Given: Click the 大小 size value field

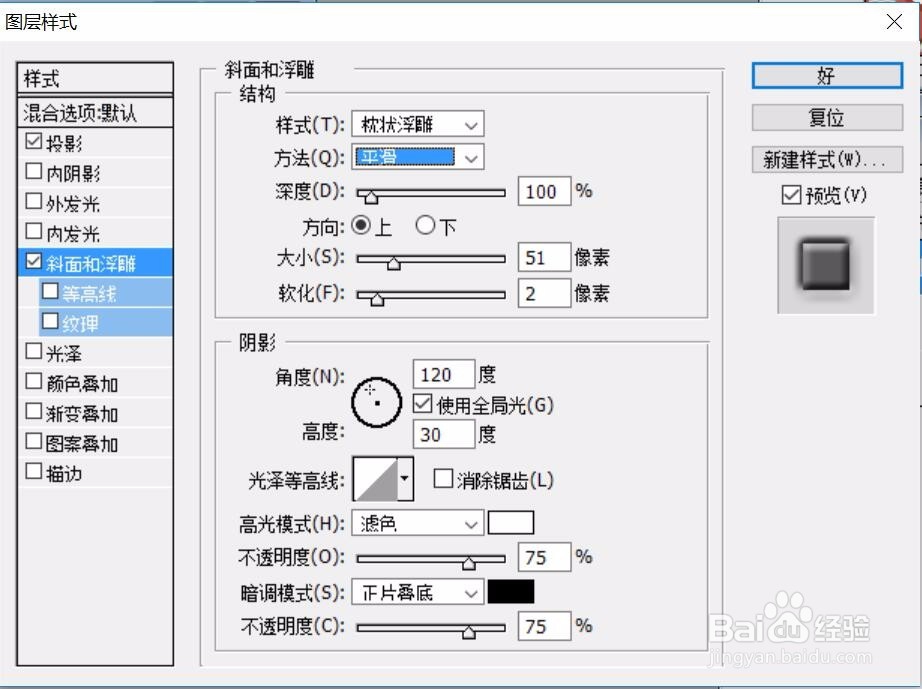Looking at the screenshot, I should click(x=544, y=257).
